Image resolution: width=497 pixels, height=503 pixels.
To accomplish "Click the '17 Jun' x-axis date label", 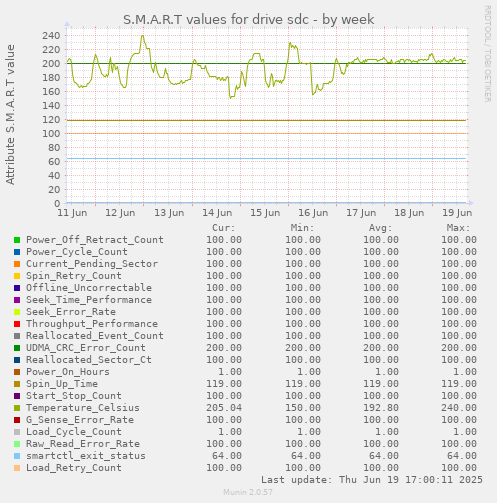I will [361, 213].
